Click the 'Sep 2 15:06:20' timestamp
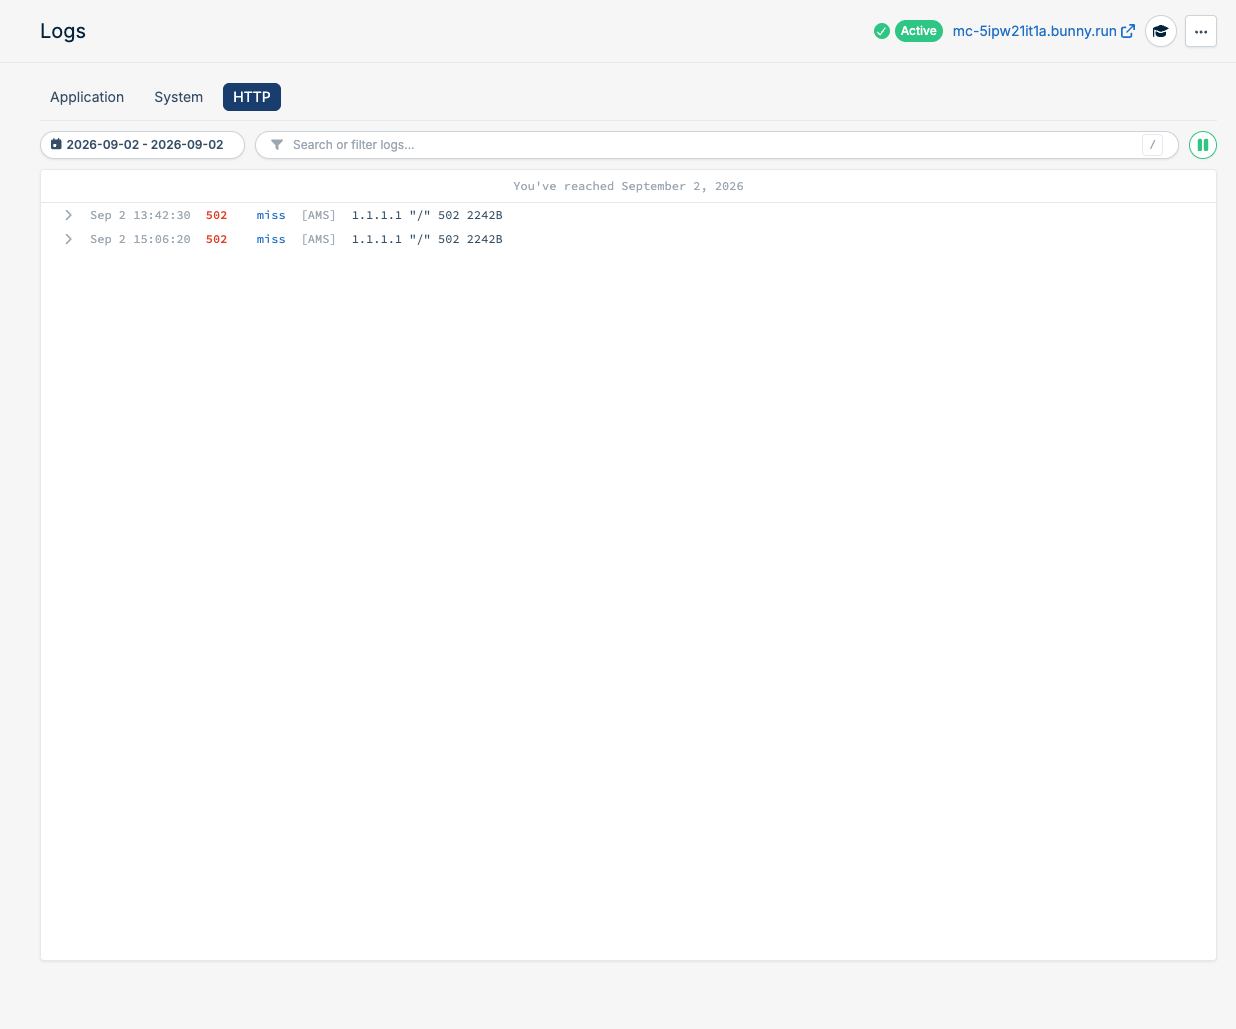1236x1029 pixels. (140, 239)
